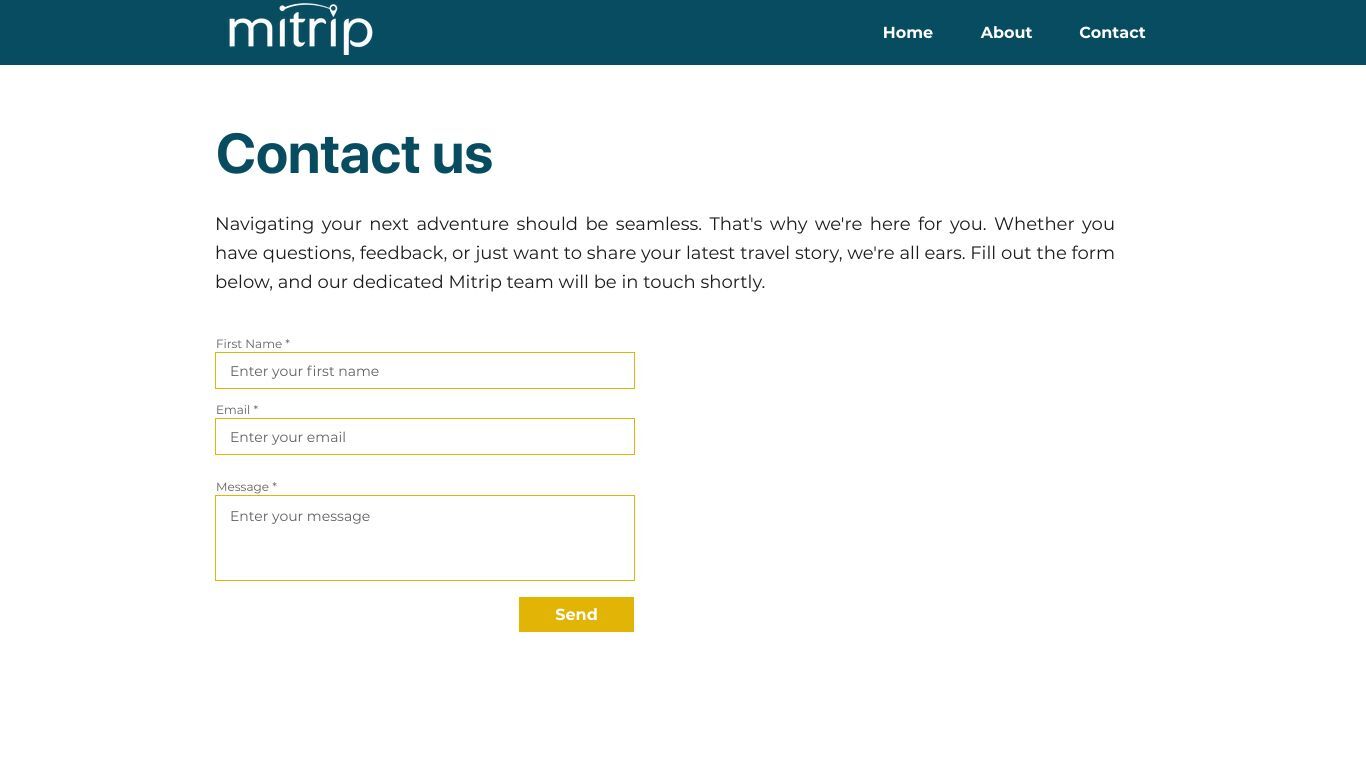Submit the form with the Send button
This screenshot has width=1366, height=768.
[576, 614]
